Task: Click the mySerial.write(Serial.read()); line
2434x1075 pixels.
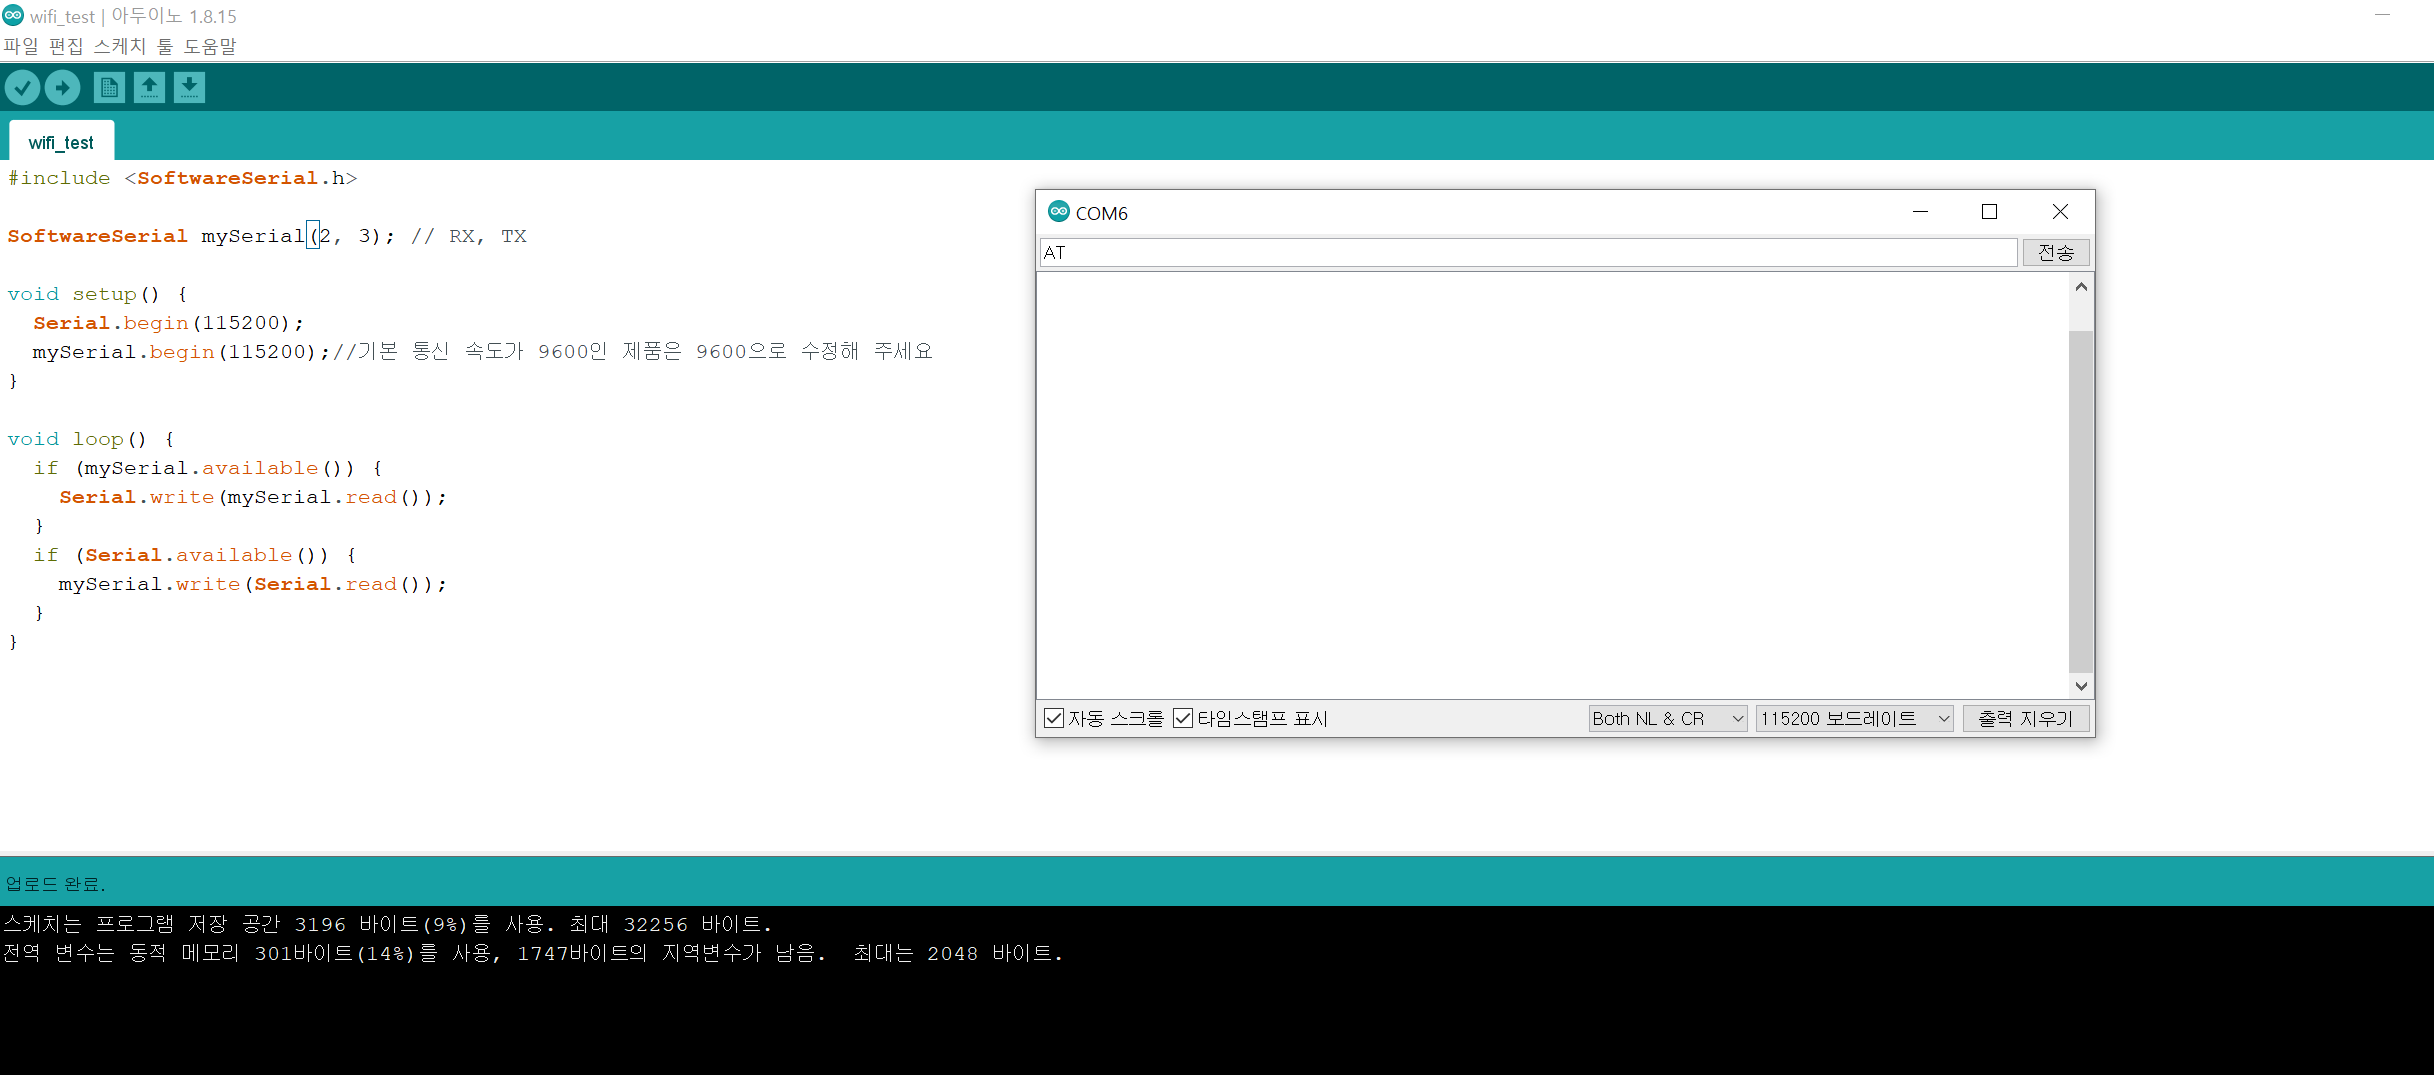Action: (252, 584)
